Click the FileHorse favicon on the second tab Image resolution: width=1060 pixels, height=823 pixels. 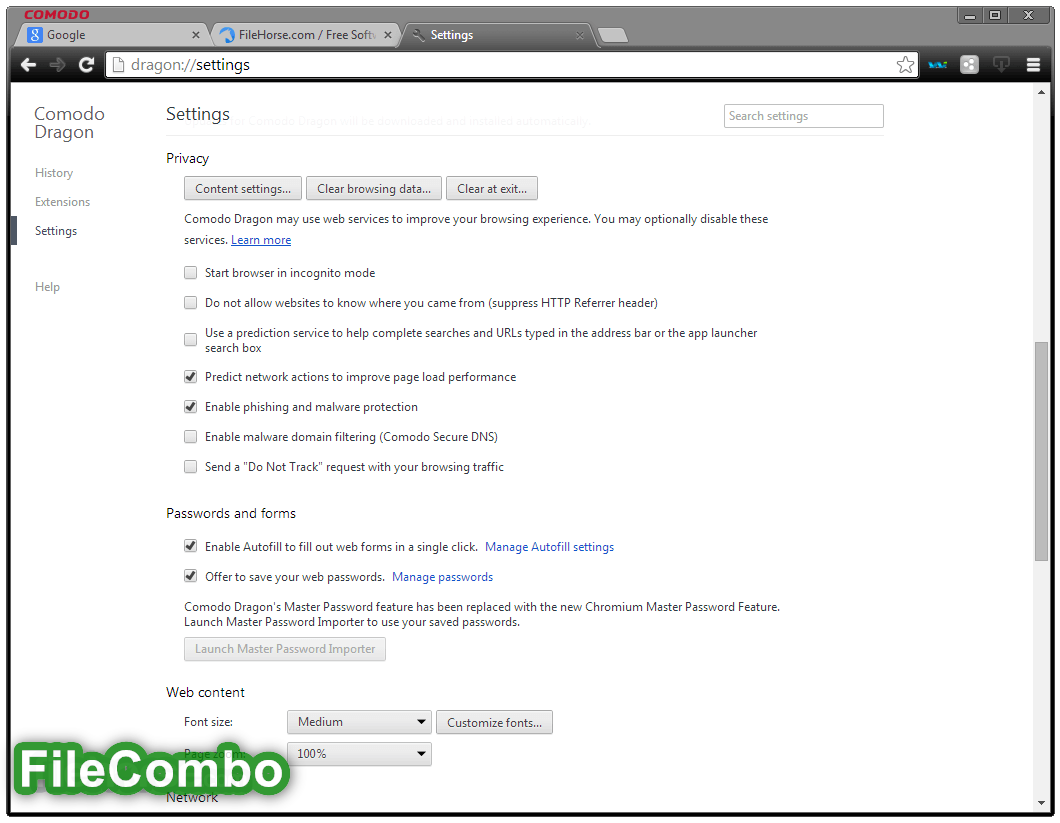tap(227, 35)
